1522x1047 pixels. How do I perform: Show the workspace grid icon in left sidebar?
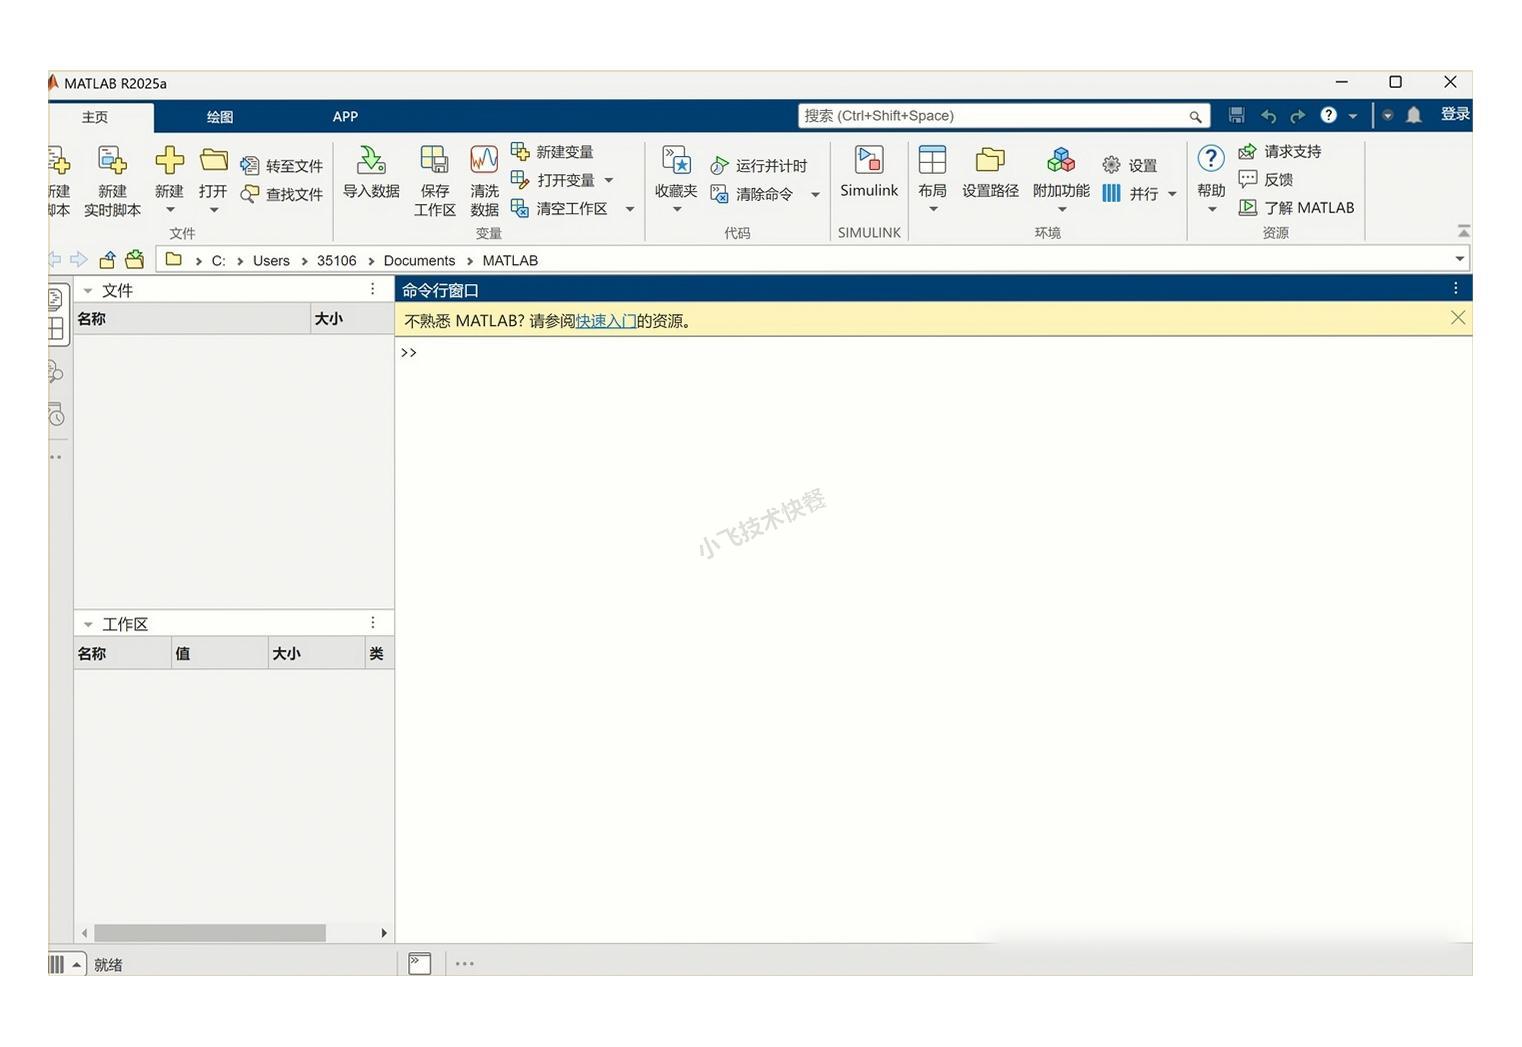[x=56, y=328]
